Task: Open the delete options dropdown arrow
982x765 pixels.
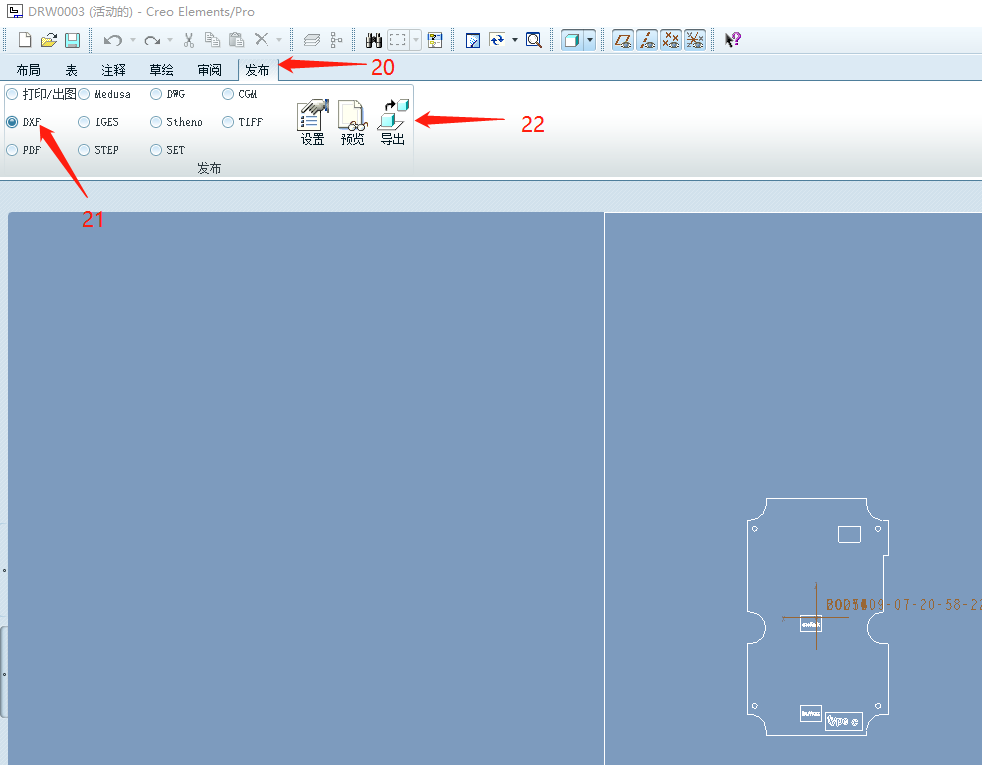Action: pyautogui.click(x=279, y=40)
